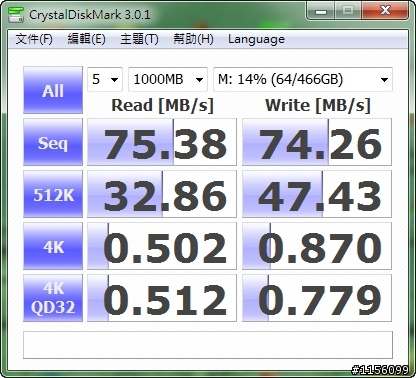Screen dimensions: 416x378
Task: Close the CrystalDiskMark window
Action: (x=385, y=11)
